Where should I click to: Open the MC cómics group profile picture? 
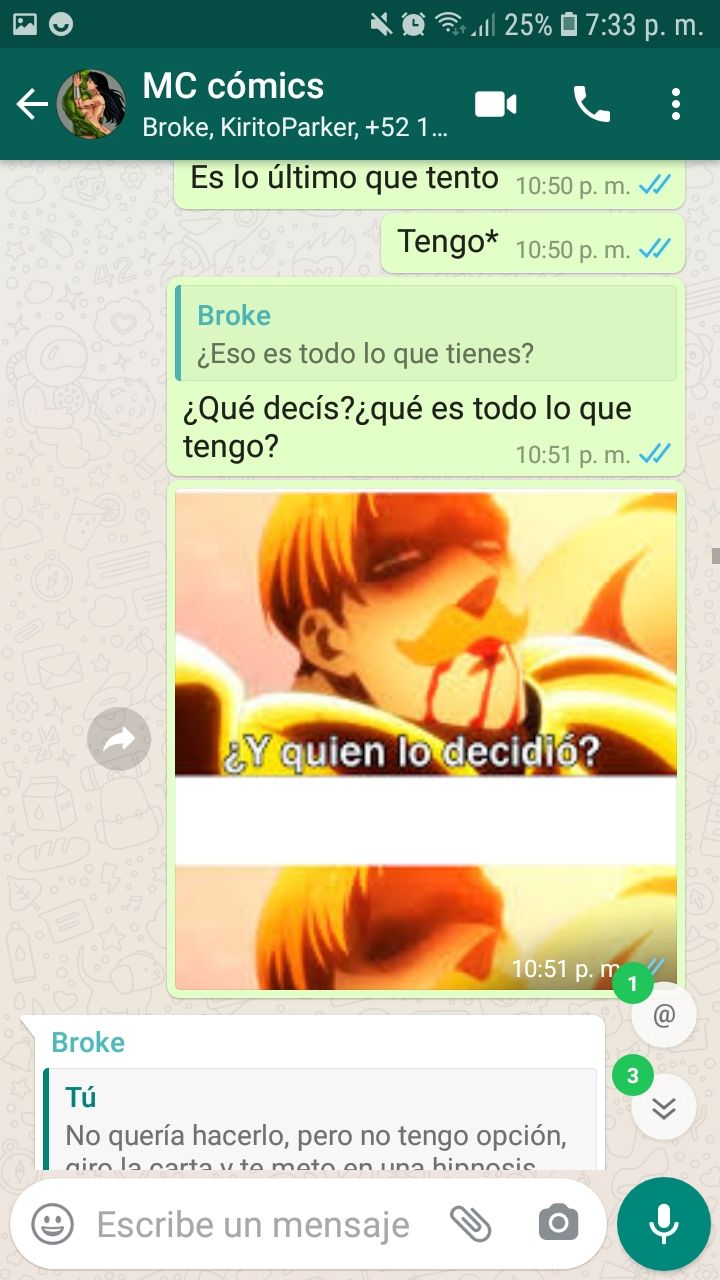click(x=90, y=104)
